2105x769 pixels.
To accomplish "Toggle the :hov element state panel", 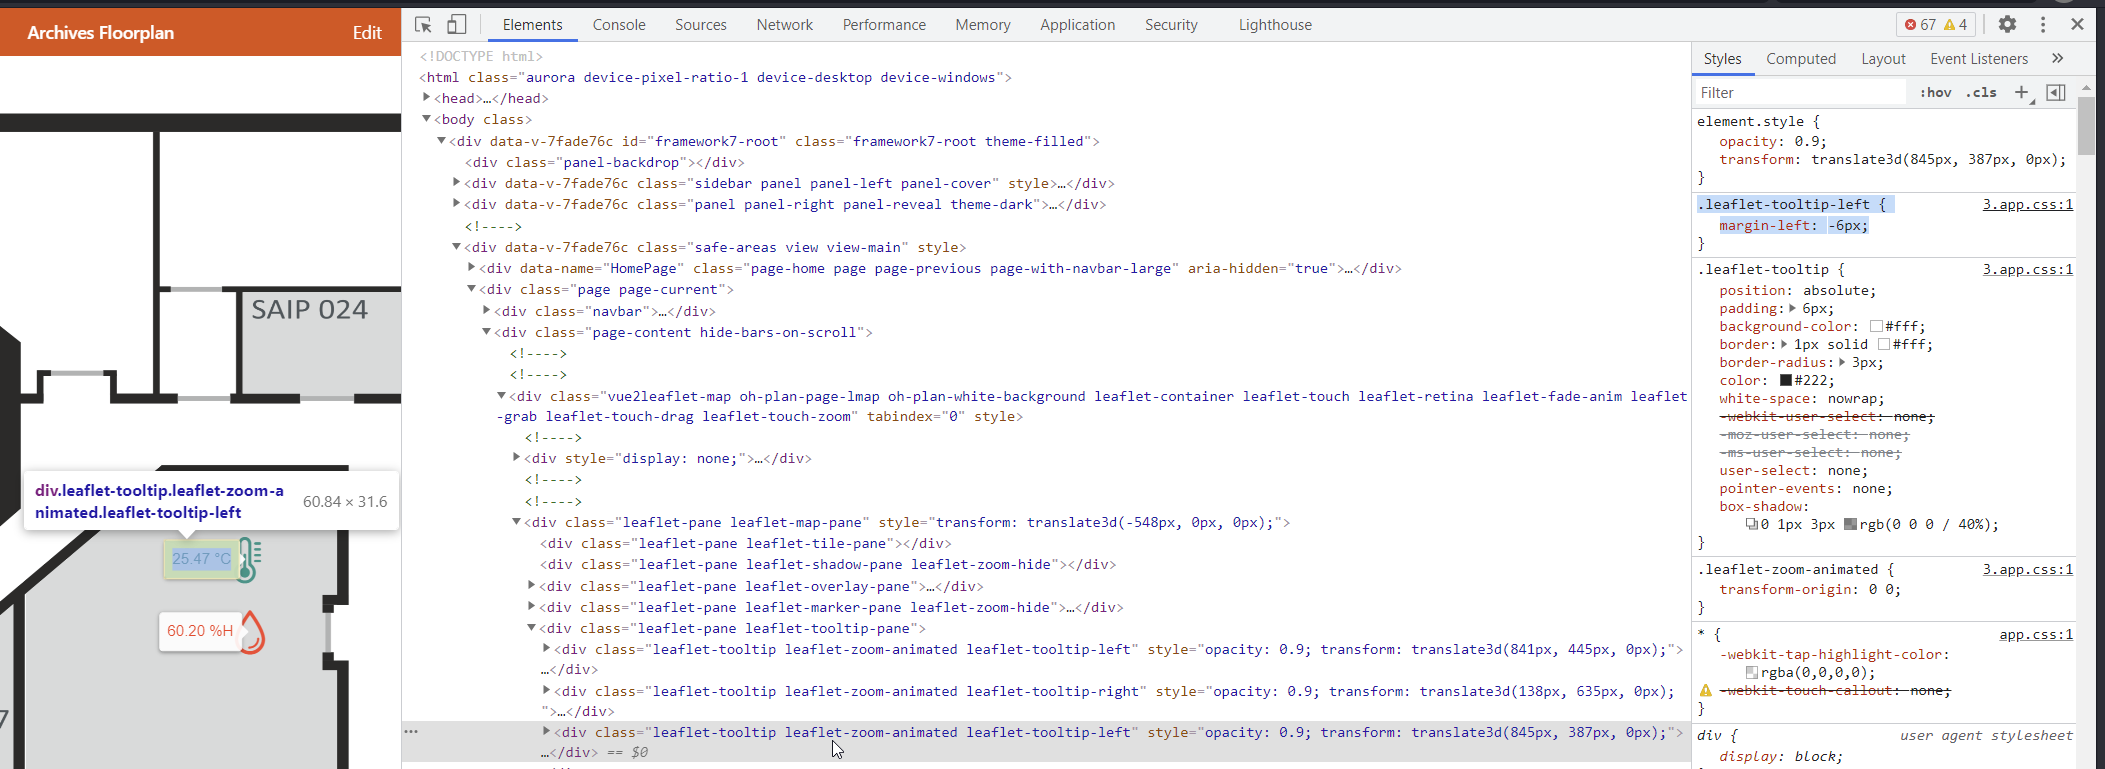I will (x=1935, y=92).
